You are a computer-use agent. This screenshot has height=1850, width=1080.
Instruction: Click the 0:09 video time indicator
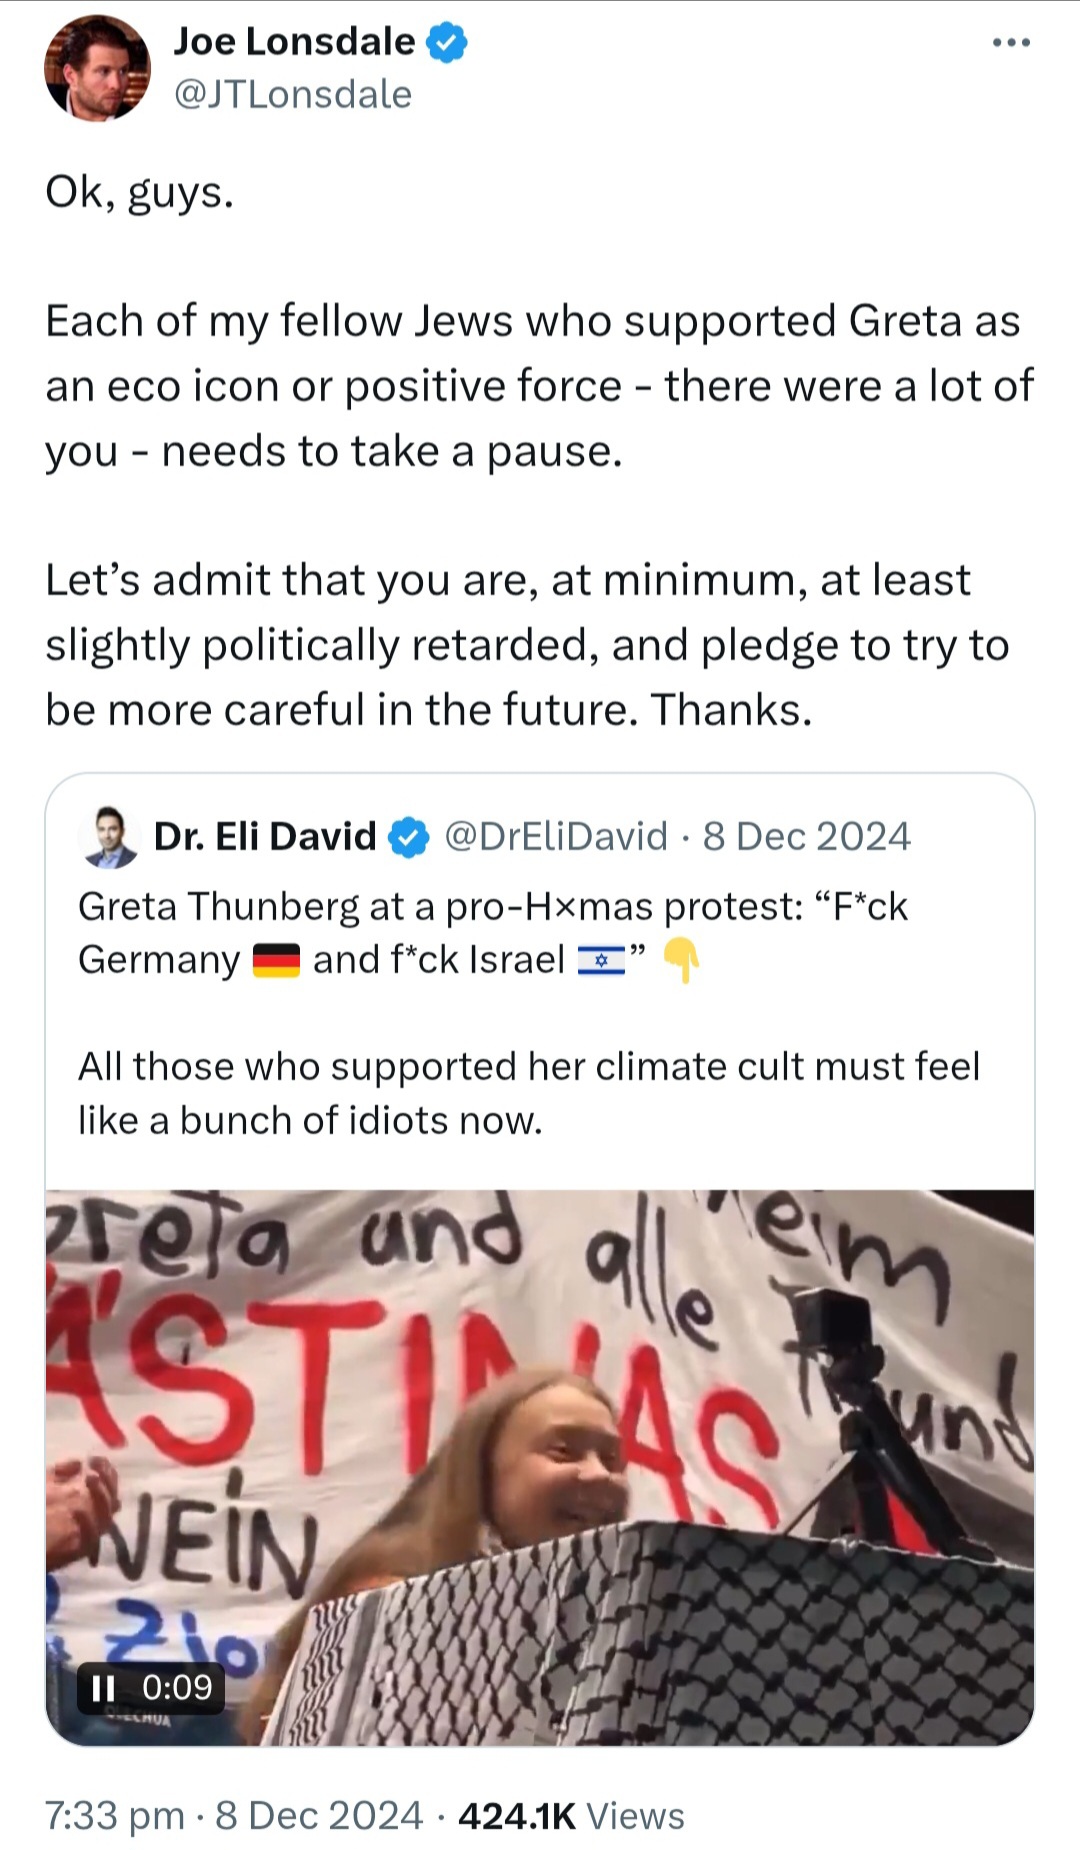tap(177, 1688)
